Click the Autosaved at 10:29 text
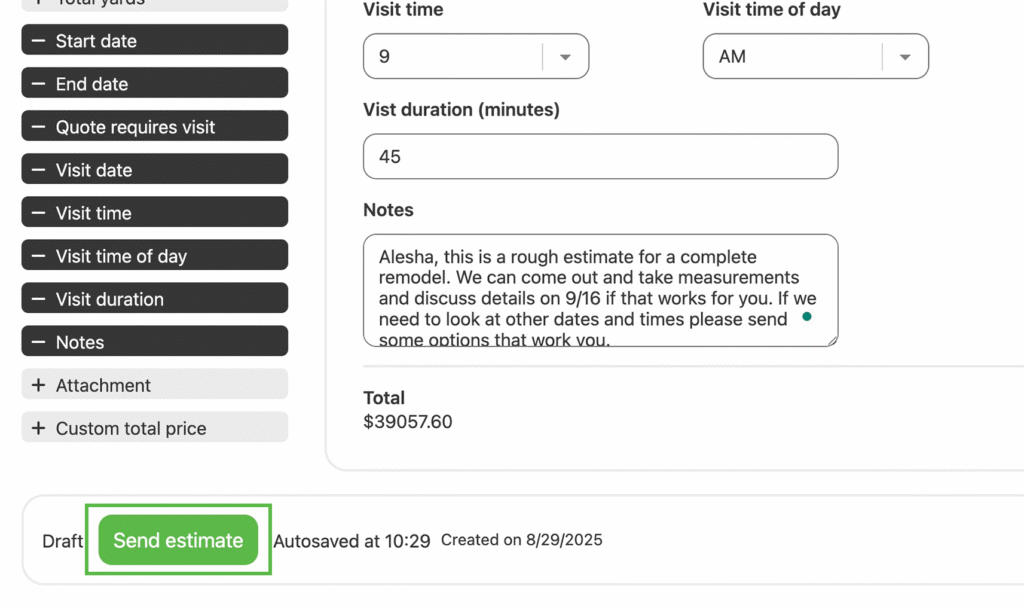Screen dimensions: 1024x610 coord(352,541)
